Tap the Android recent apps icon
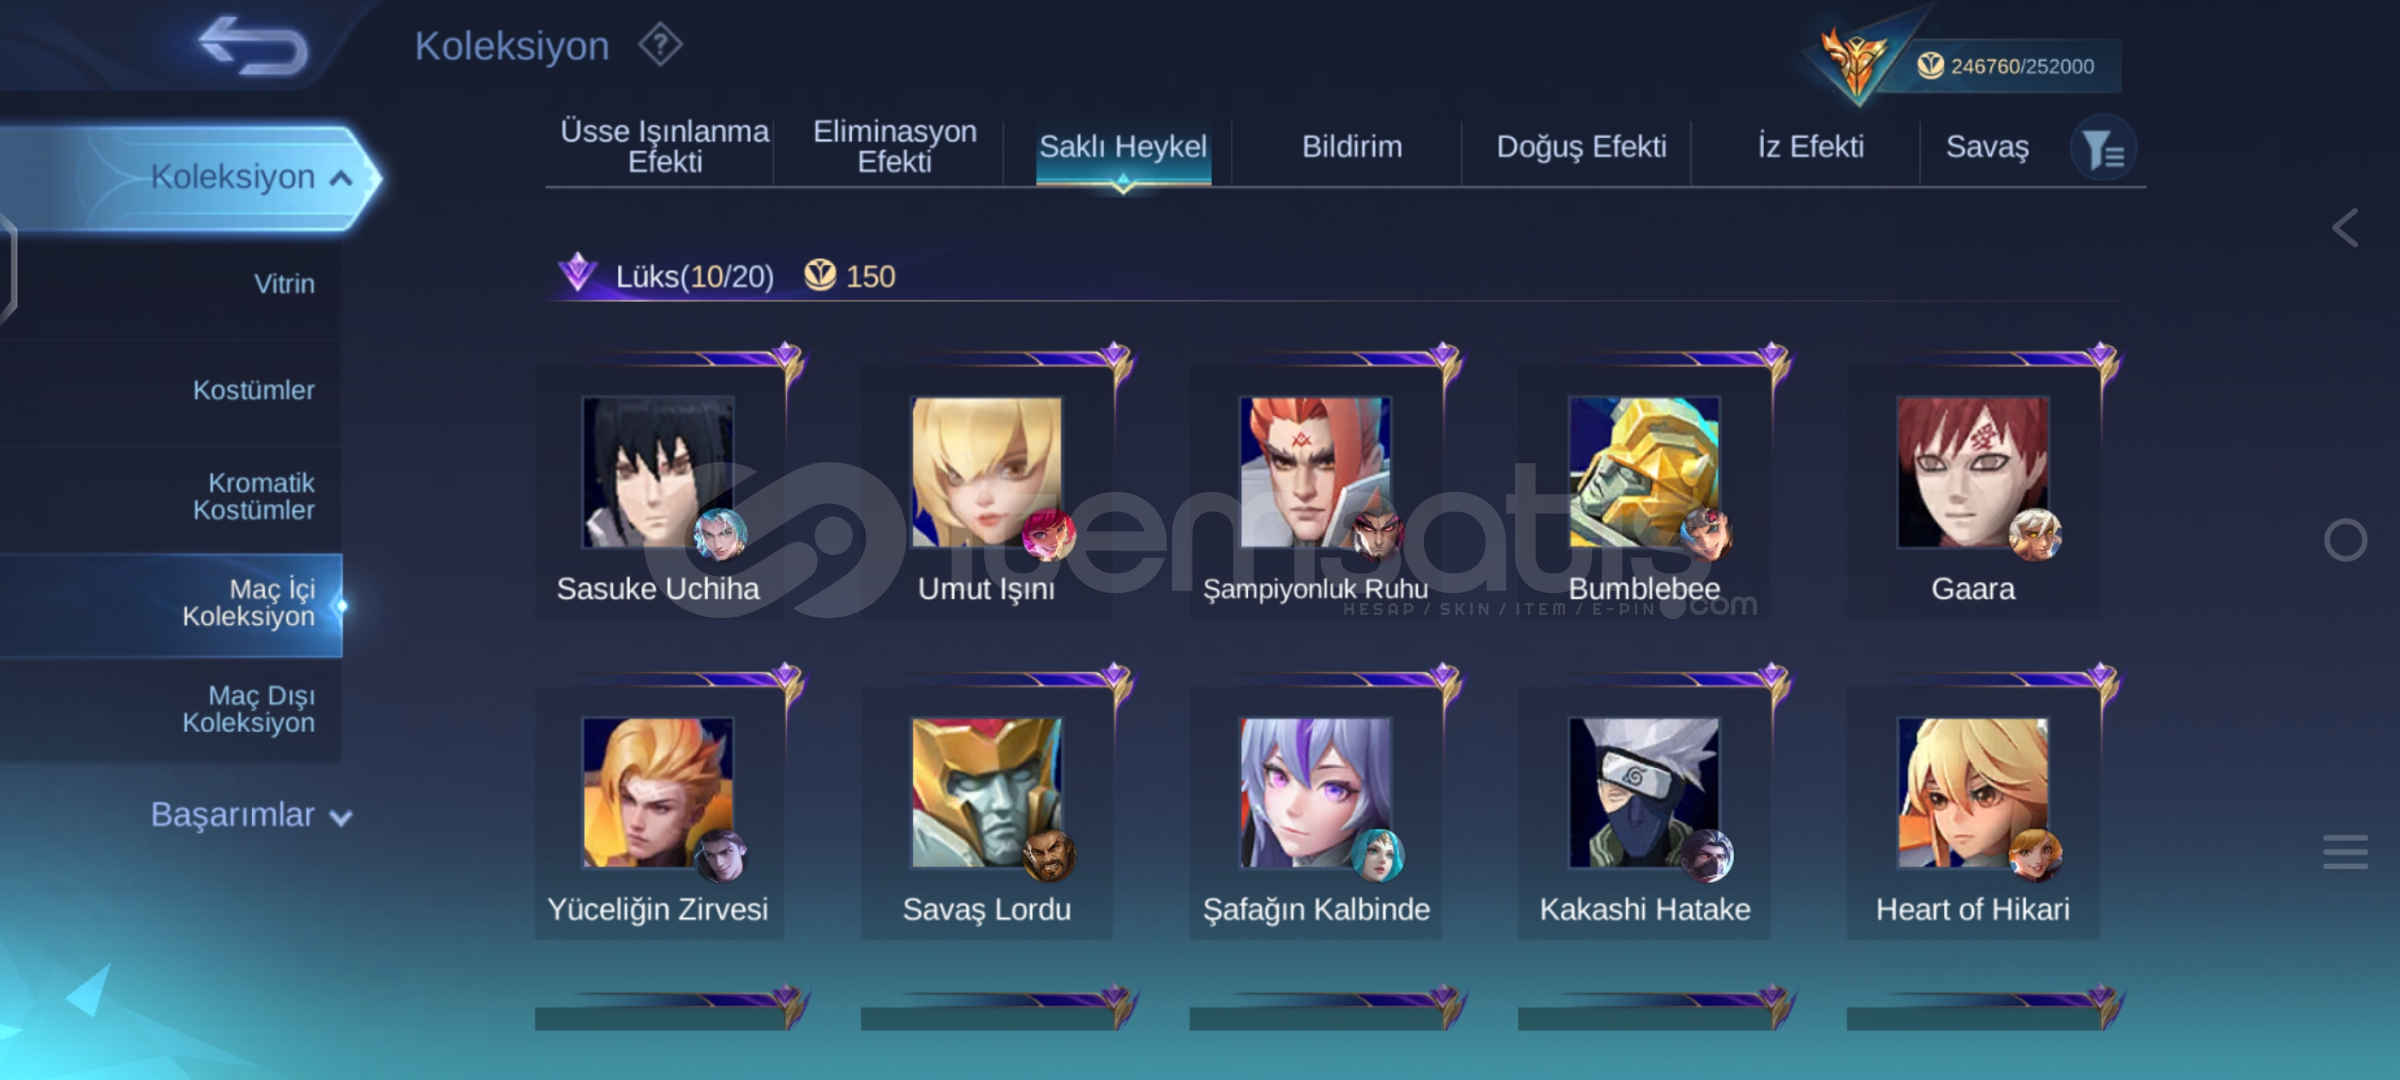Screen dimensions: 2400x1080 (x=2346, y=852)
